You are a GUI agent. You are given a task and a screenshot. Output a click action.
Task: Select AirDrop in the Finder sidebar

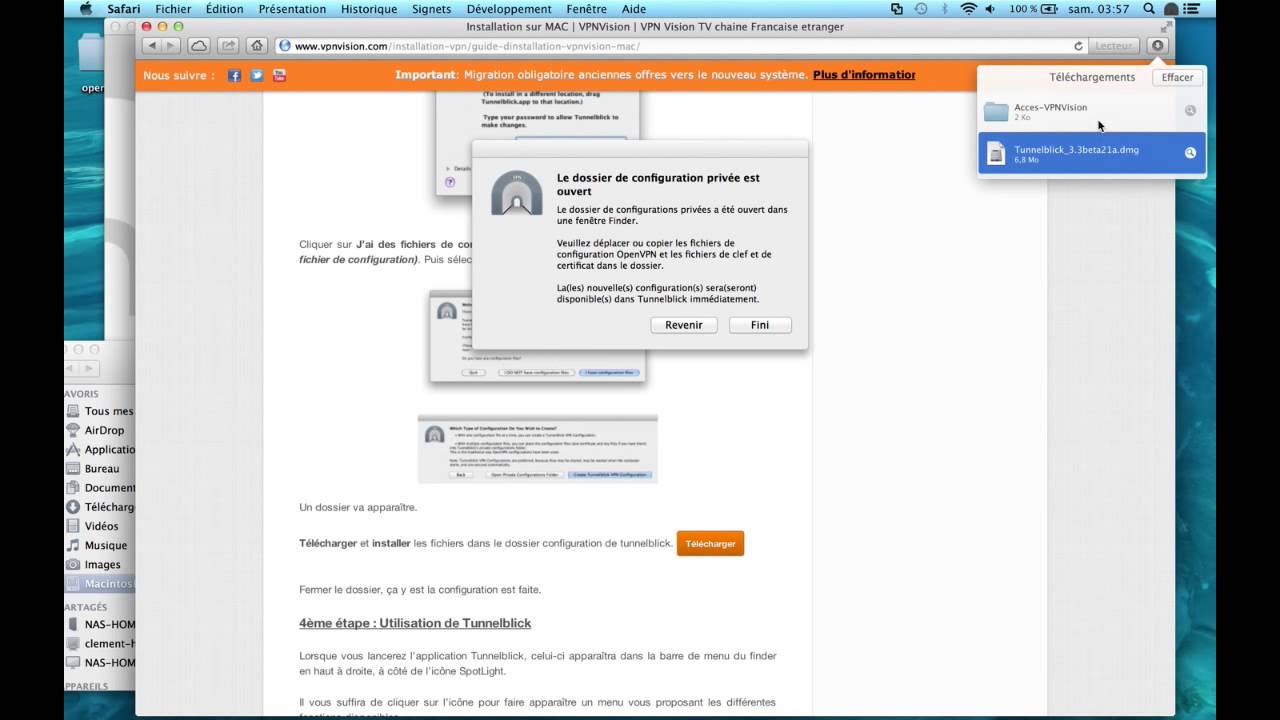(x=100, y=430)
